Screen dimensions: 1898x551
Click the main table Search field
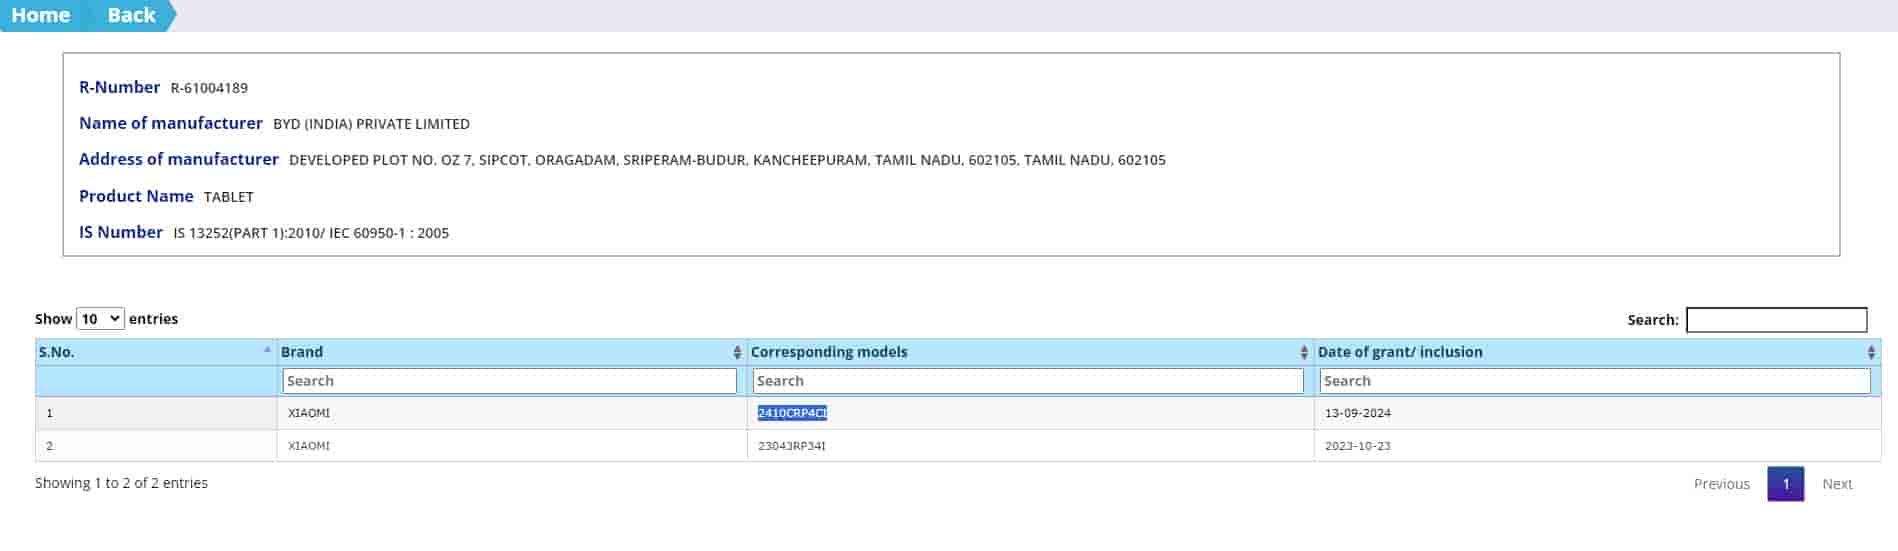click(1776, 320)
